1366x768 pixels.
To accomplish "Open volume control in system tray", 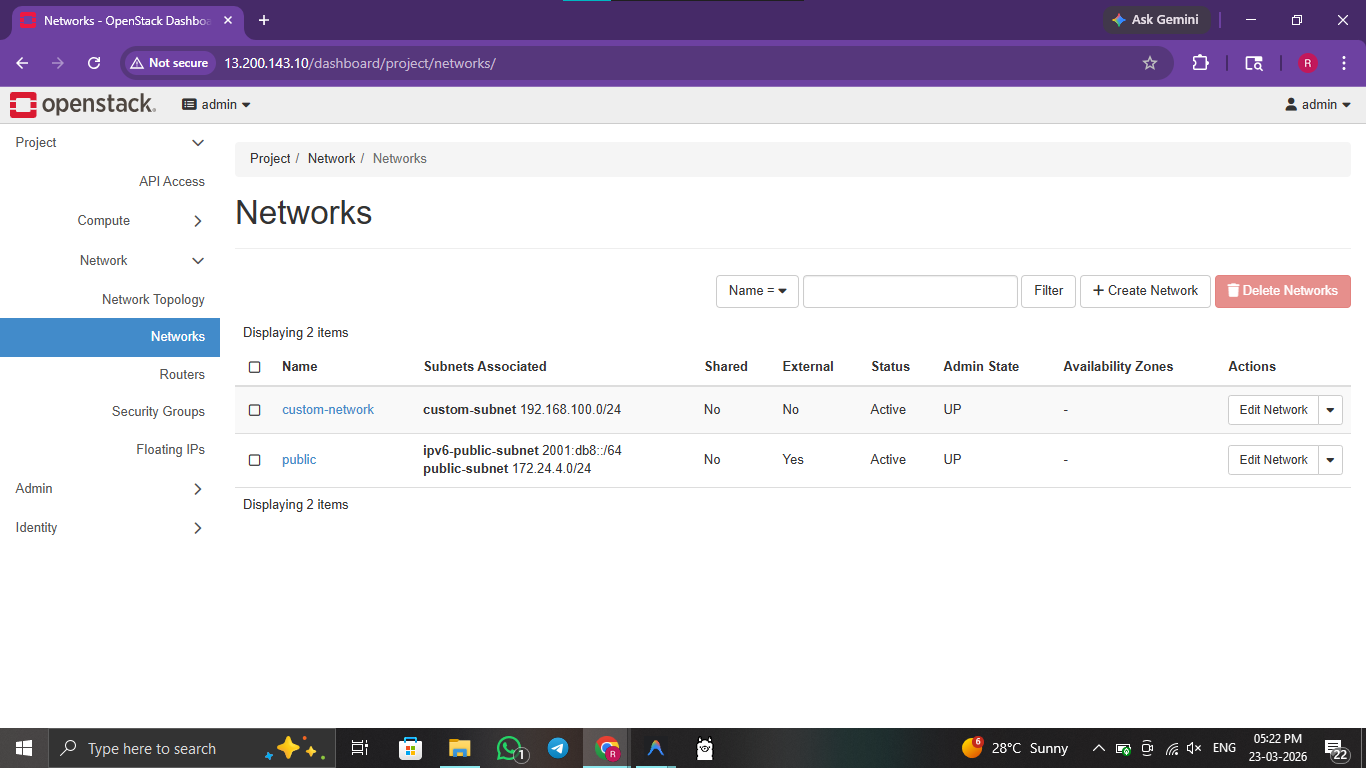I will (1194, 748).
